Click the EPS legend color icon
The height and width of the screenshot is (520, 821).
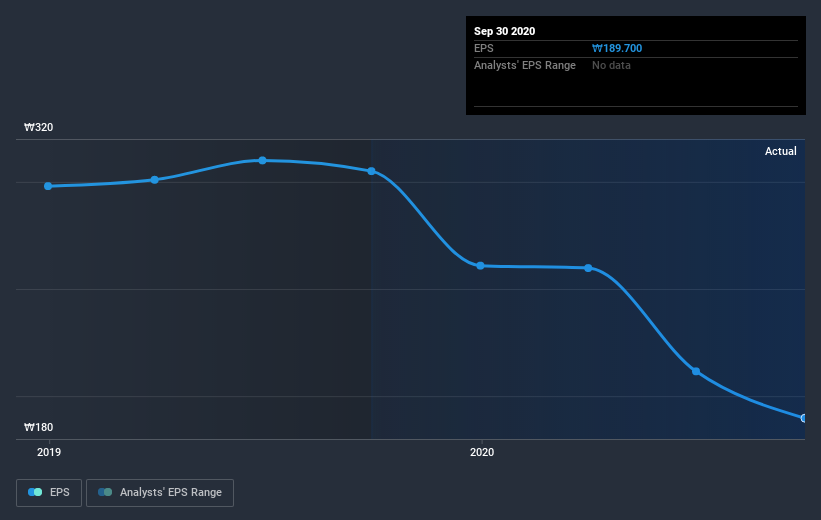[x=35, y=492]
